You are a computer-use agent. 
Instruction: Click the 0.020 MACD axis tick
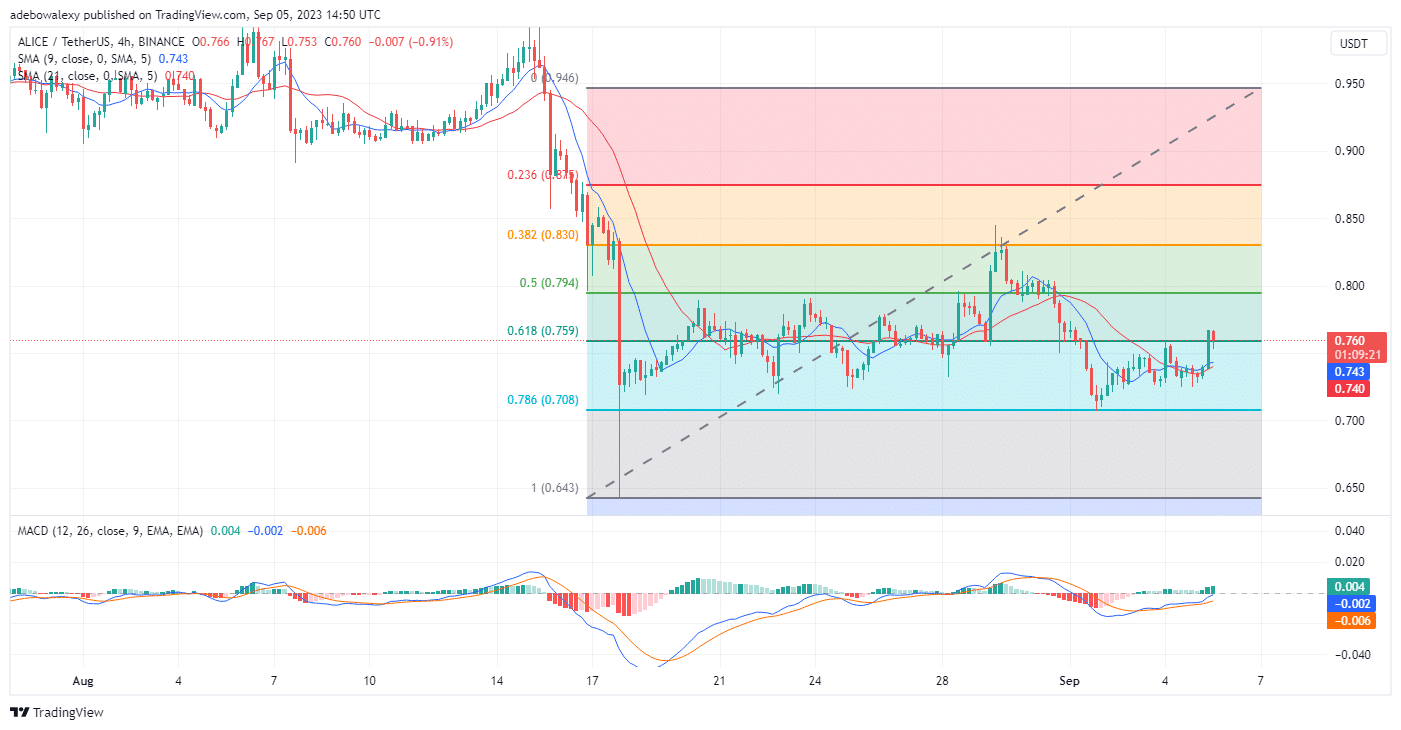(x=1349, y=563)
